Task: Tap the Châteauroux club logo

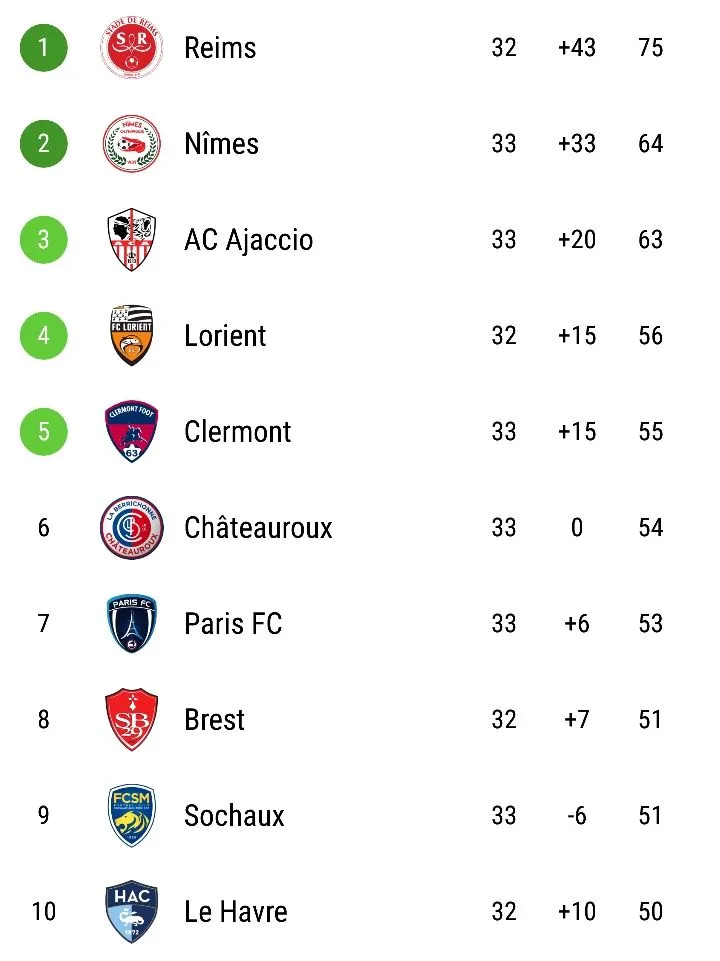Action: pos(132,528)
